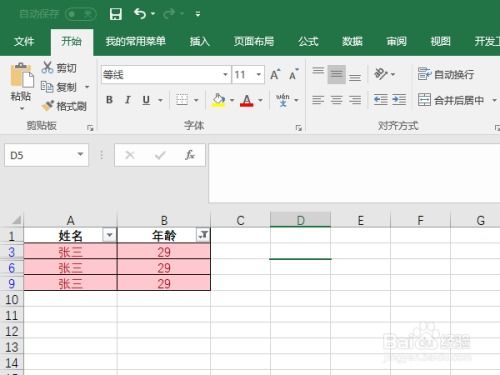
Task: Click the Increase Indent icon
Action: click(399, 100)
